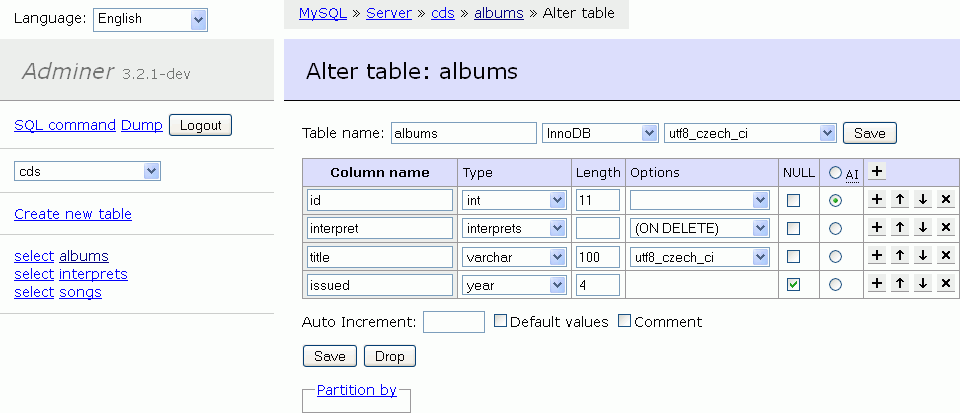Enable the Default values checkbox
The image size is (960, 413).
click(x=501, y=322)
